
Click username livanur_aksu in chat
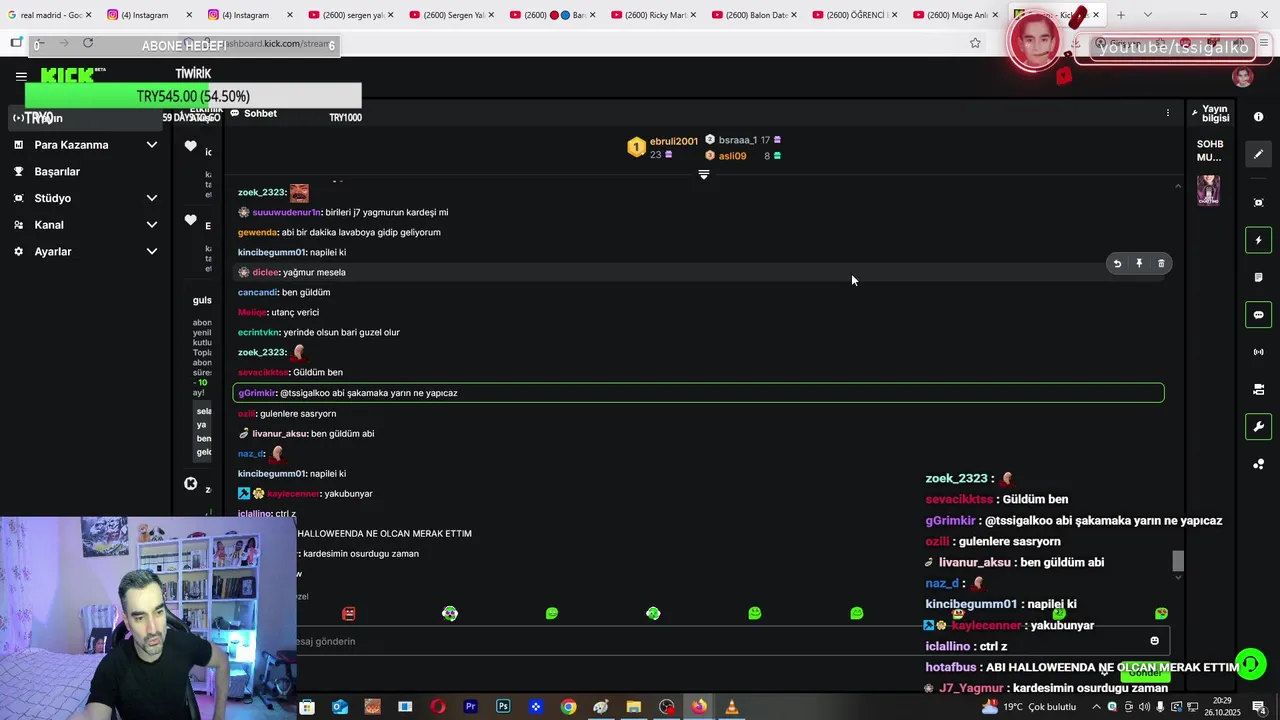[279, 434]
